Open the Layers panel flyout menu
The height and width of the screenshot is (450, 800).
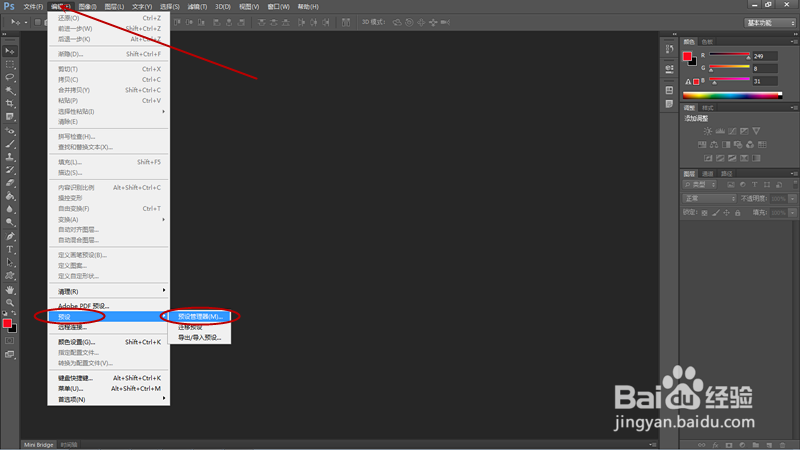tap(793, 173)
